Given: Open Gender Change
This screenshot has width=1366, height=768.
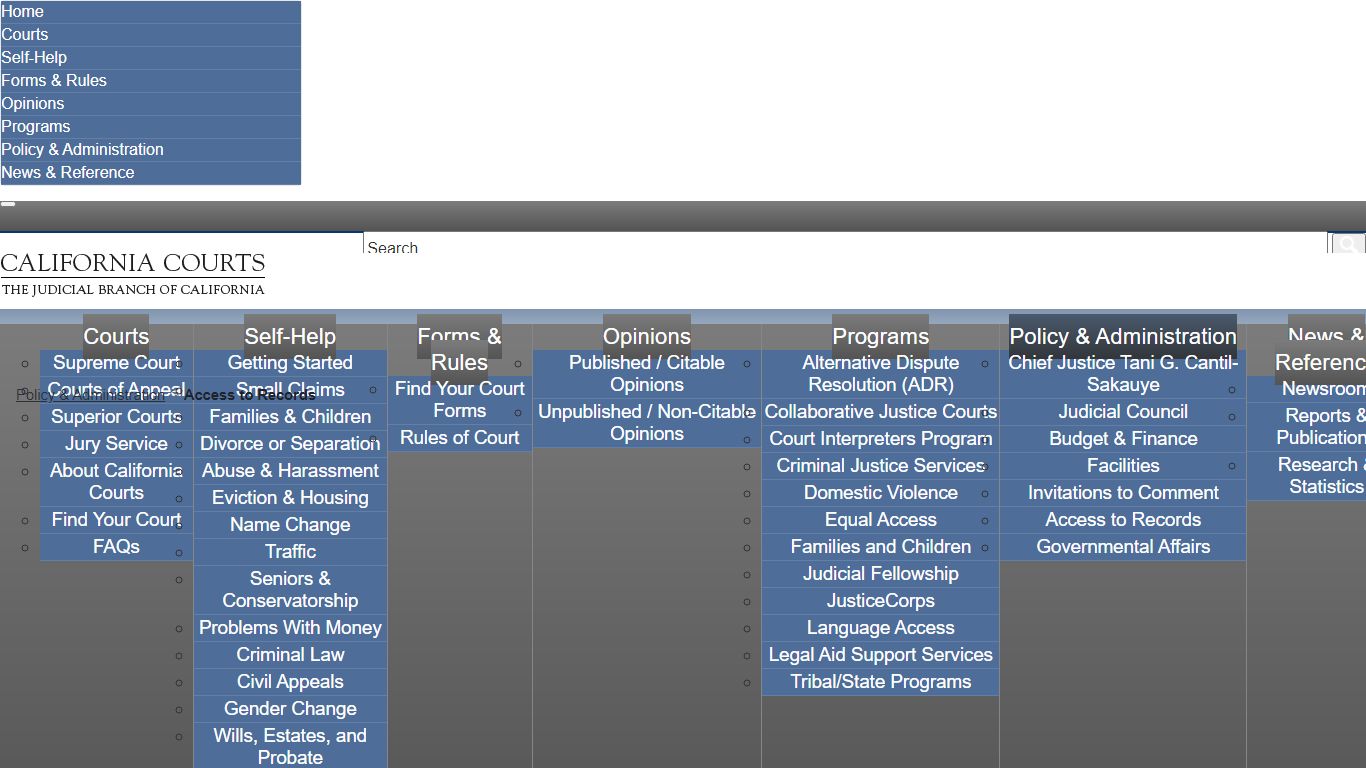Looking at the screenshot, I should (x=290, y=709).
